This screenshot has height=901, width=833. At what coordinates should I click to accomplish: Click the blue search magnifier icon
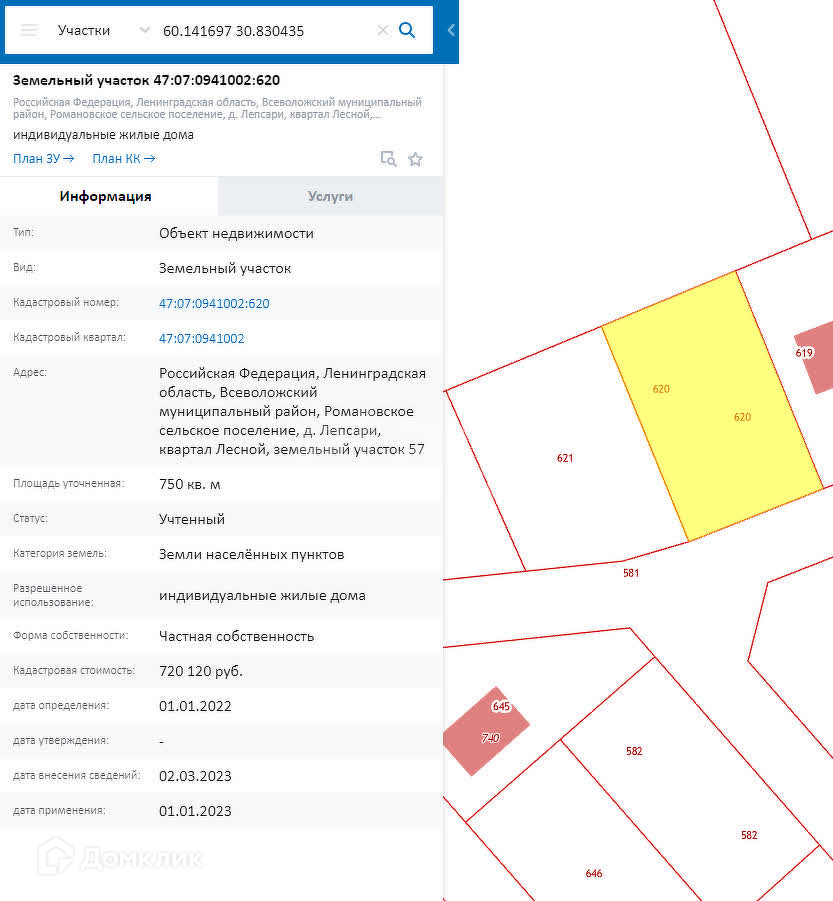(x=407, y=30)
